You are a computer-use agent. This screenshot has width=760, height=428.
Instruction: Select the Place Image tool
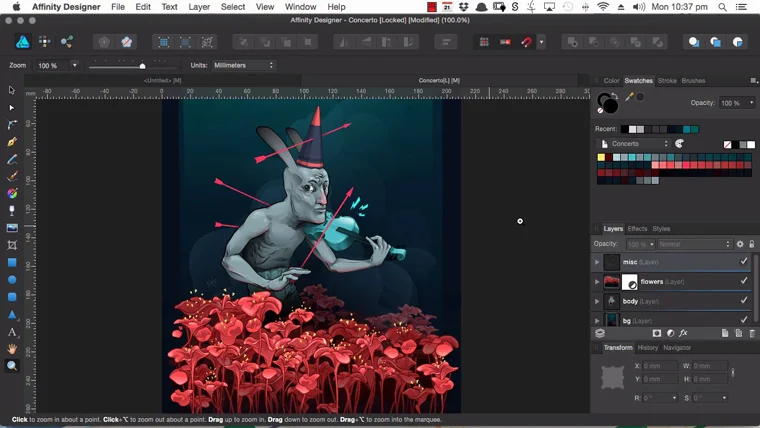point(12,228)
